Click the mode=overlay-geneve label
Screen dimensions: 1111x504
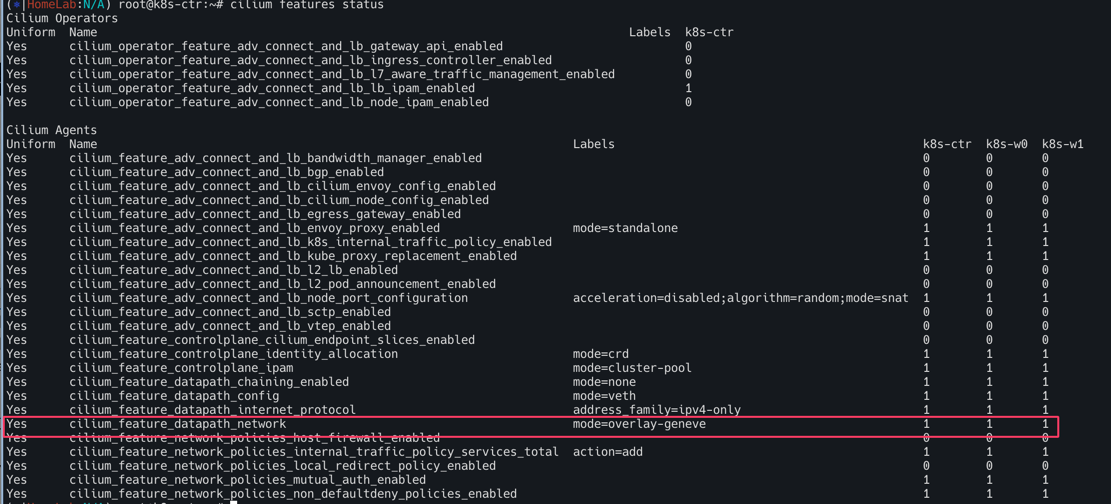pos(639,424)
